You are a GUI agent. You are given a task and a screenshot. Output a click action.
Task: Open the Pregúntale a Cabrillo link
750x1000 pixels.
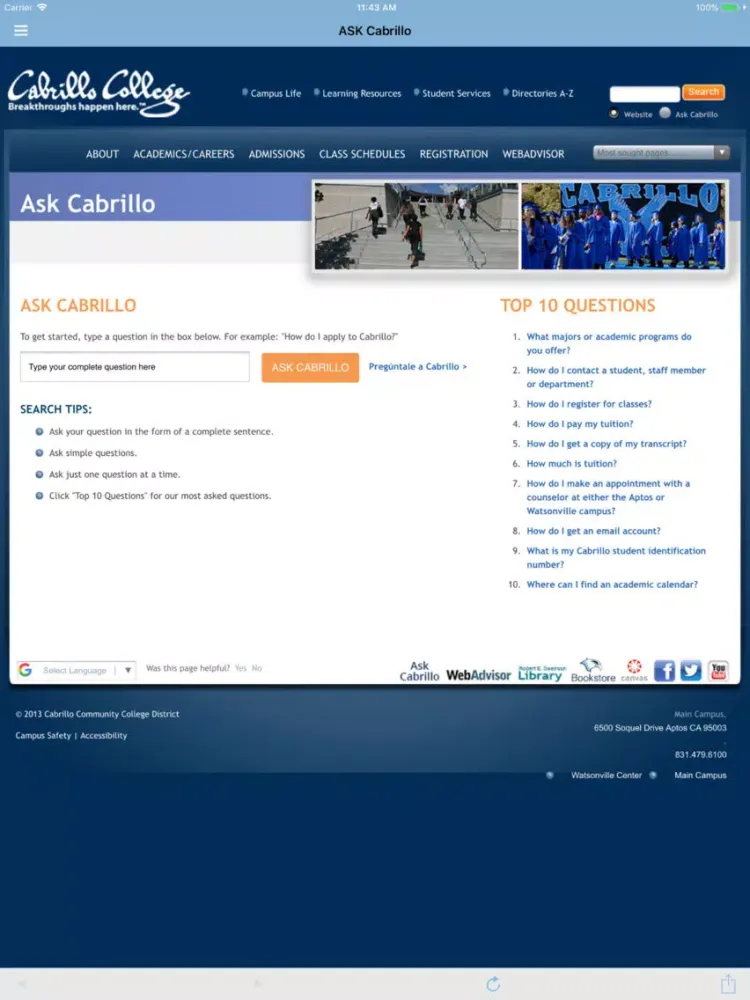418,366
